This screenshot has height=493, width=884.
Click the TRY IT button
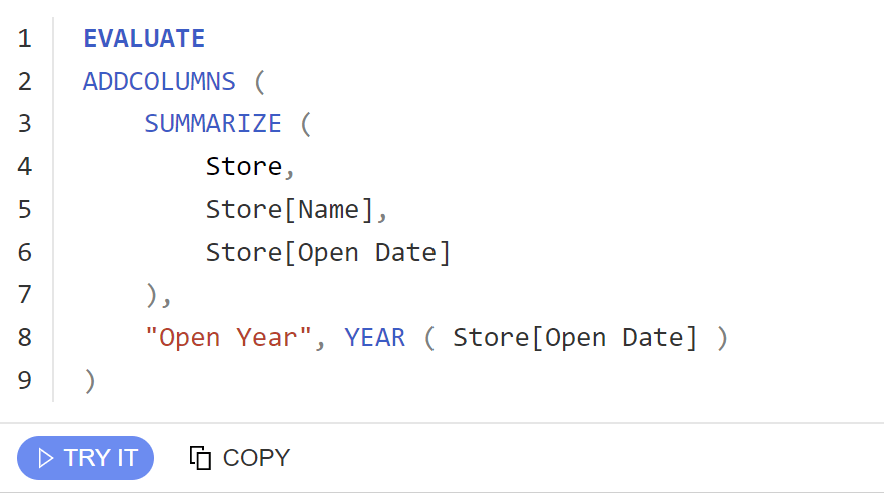coord(85,457)
